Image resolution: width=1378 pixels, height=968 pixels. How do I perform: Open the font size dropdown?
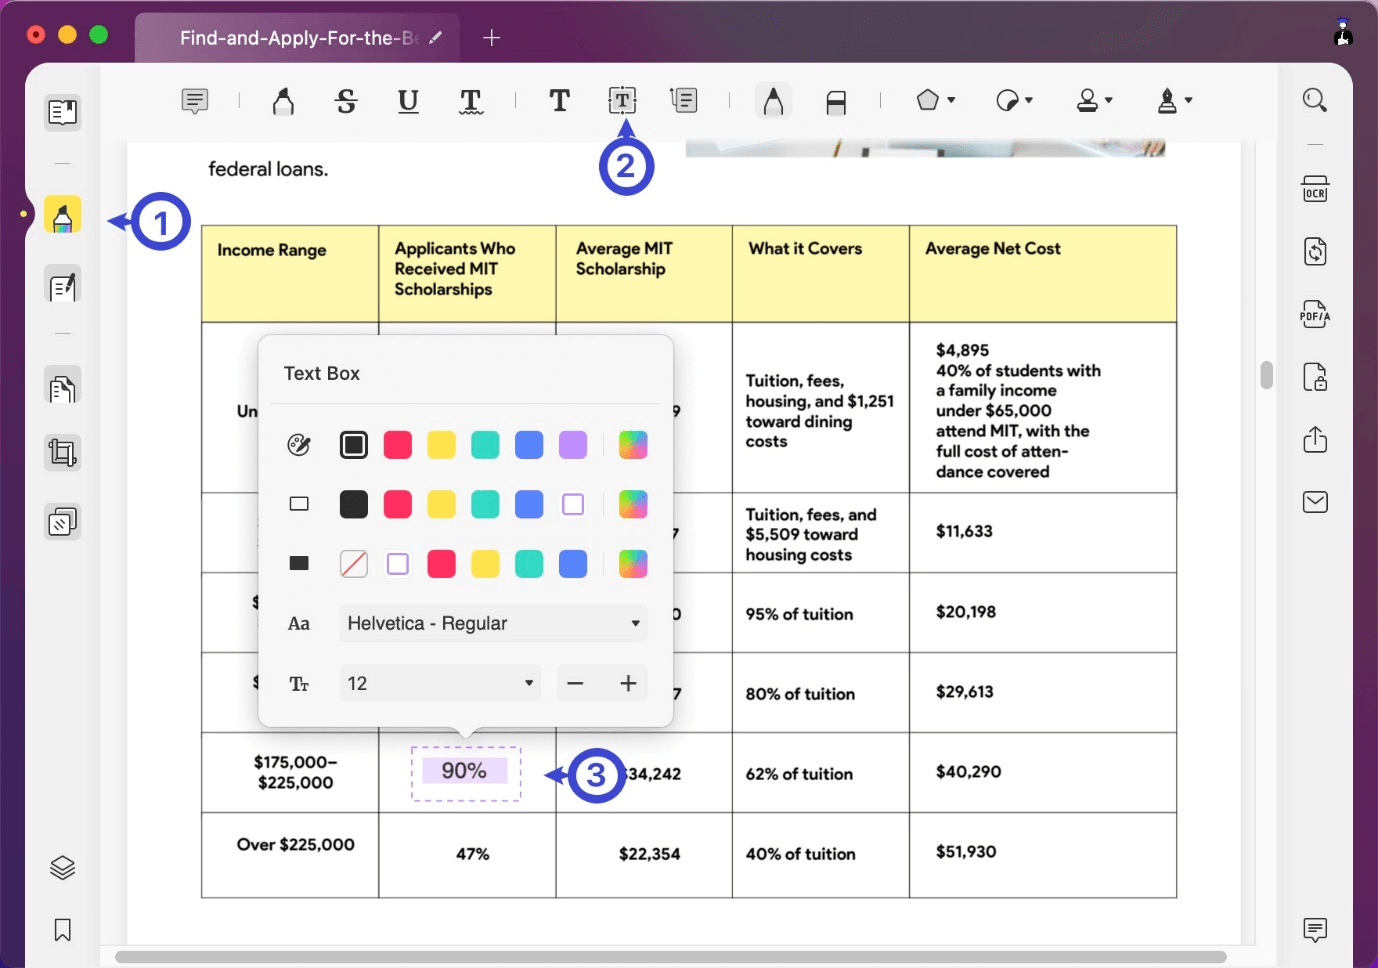coord(439,683)
